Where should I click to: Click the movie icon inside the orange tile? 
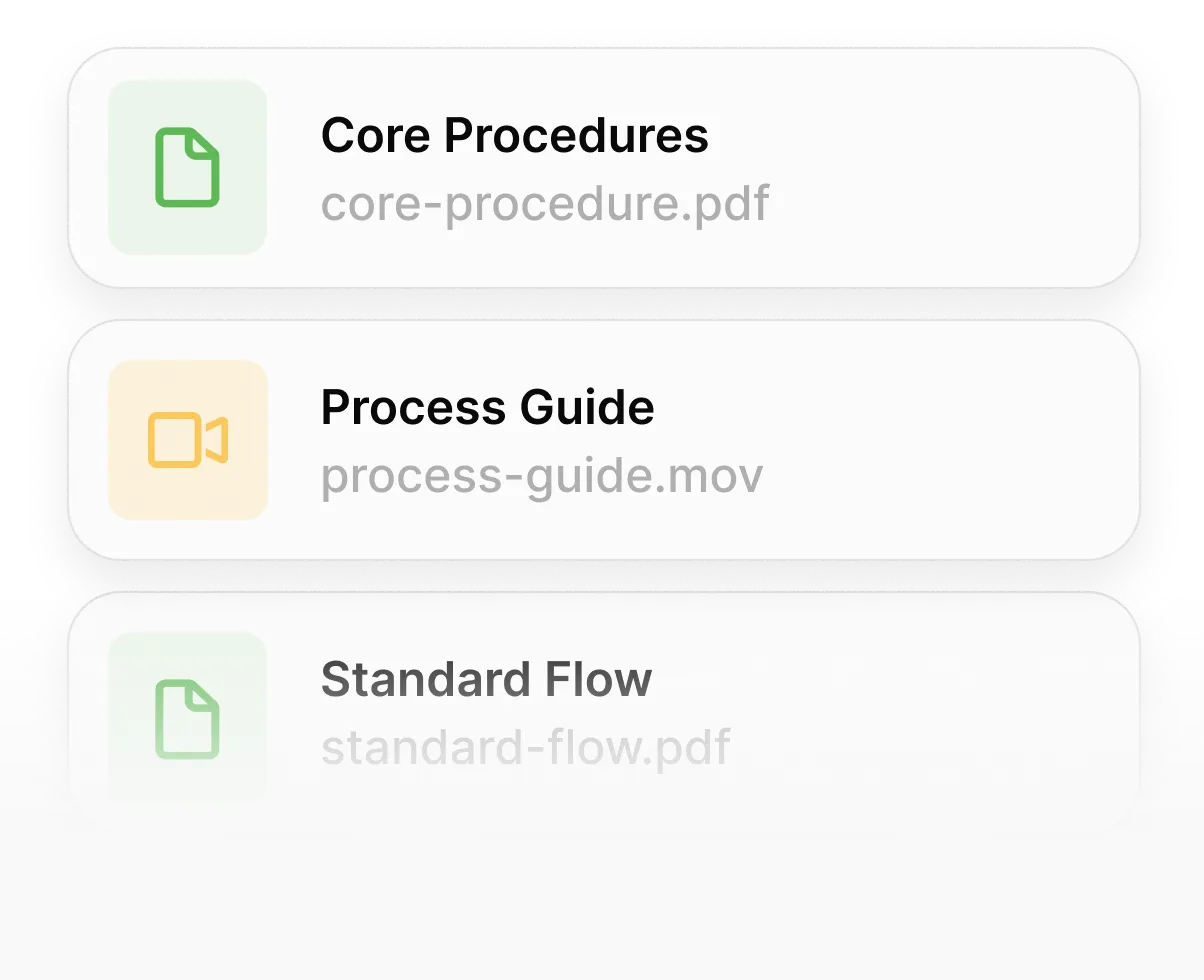coord(187,440)
